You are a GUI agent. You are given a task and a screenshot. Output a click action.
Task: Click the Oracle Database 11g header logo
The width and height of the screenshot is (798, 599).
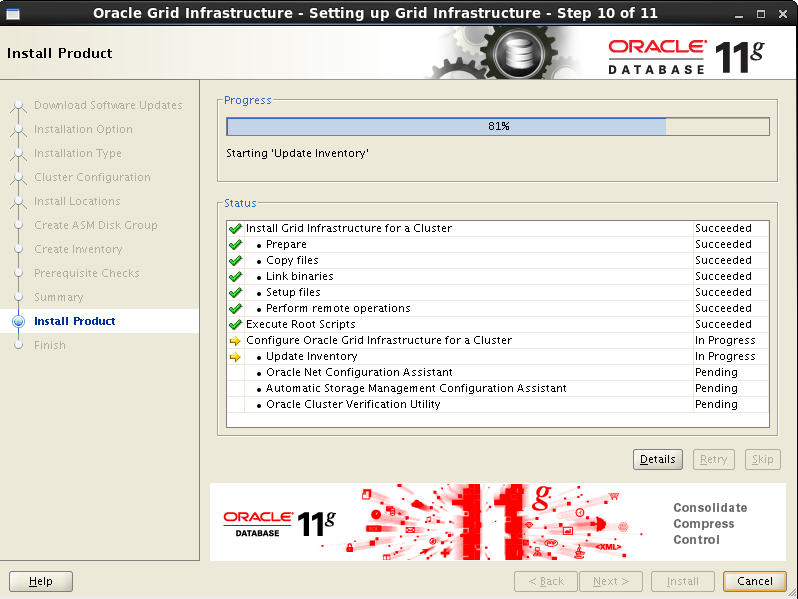[x=686, y=56]
